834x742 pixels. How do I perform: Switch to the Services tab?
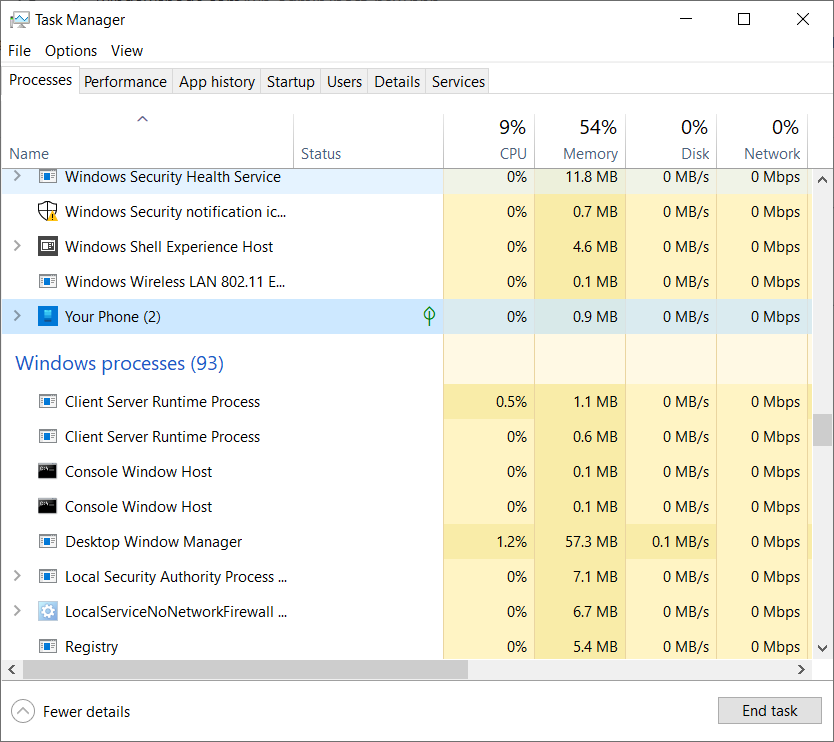(458, 81)
